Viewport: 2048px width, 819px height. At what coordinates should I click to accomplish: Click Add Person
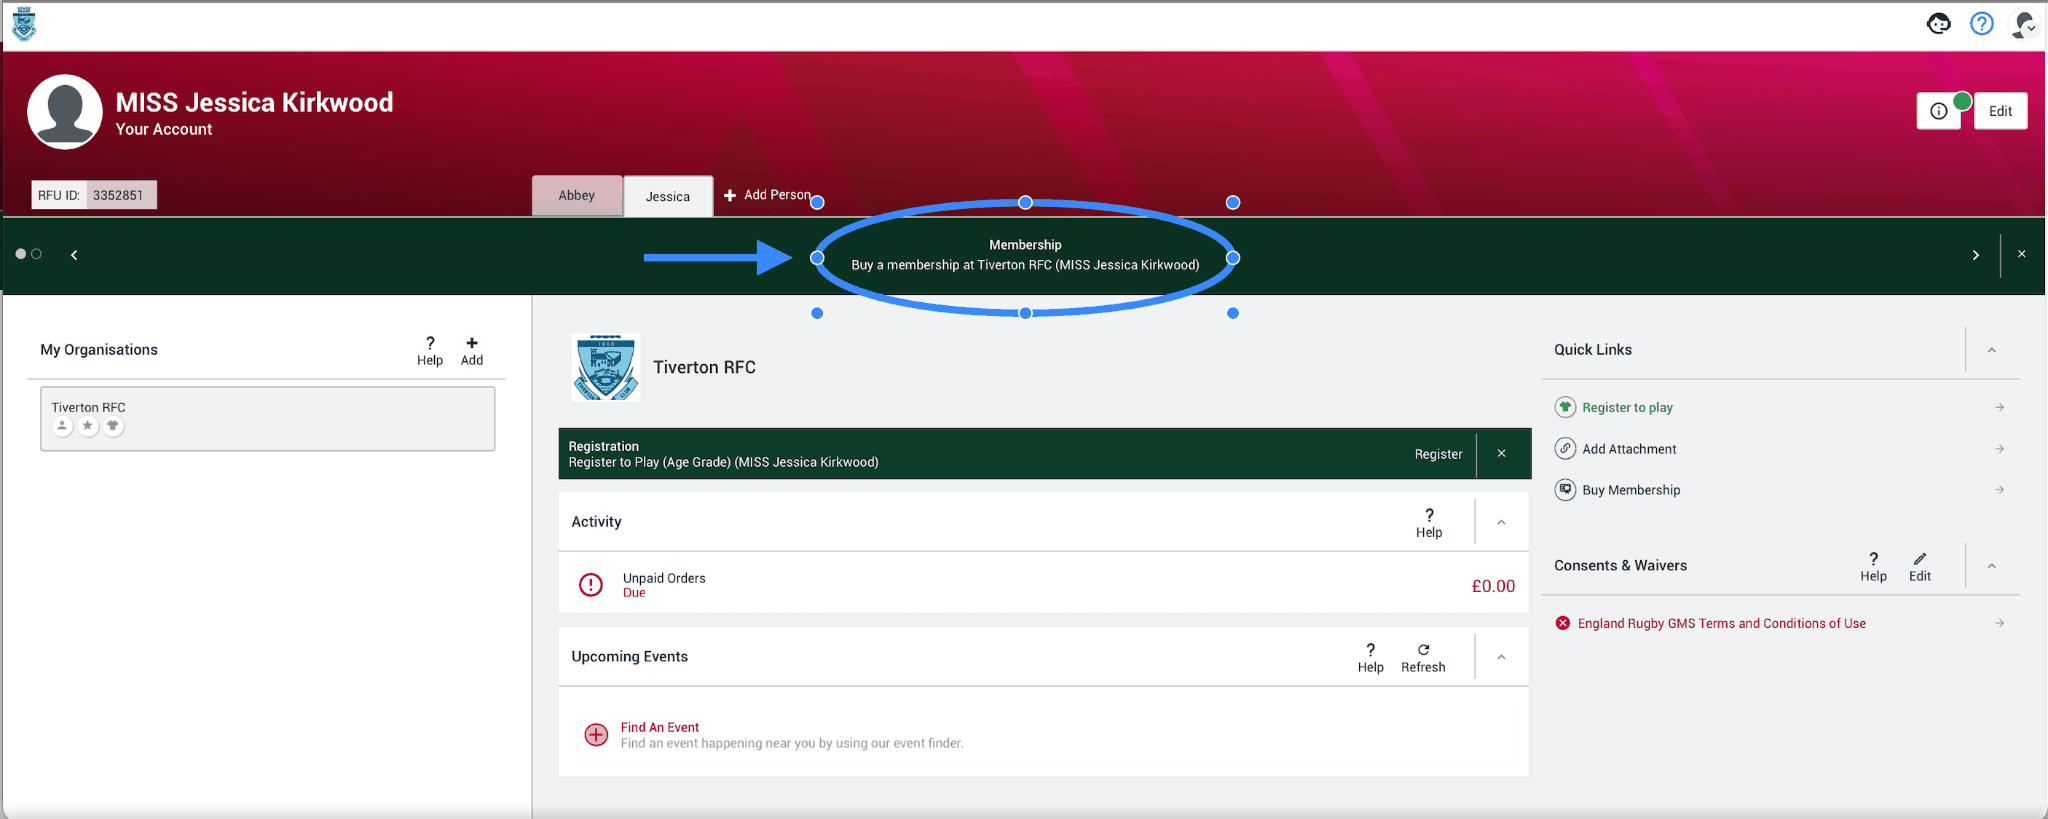pos(767,195)
